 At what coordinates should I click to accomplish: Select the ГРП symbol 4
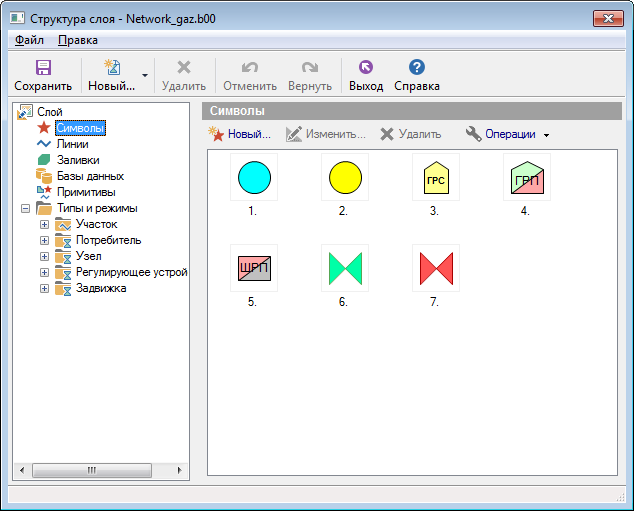pyautogui.click(x=527, y=178)
